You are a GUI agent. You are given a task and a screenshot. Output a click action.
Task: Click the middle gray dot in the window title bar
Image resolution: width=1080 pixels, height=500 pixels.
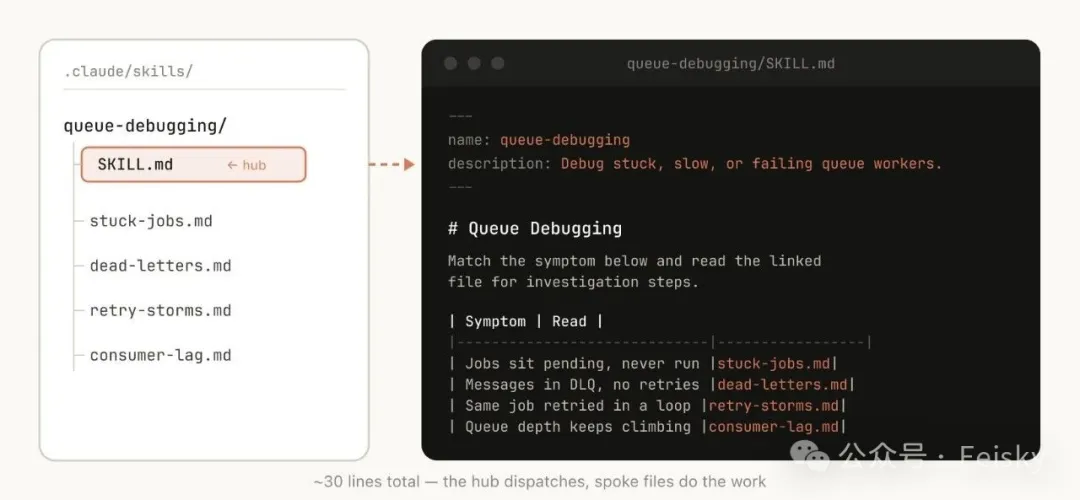[474, 63]
